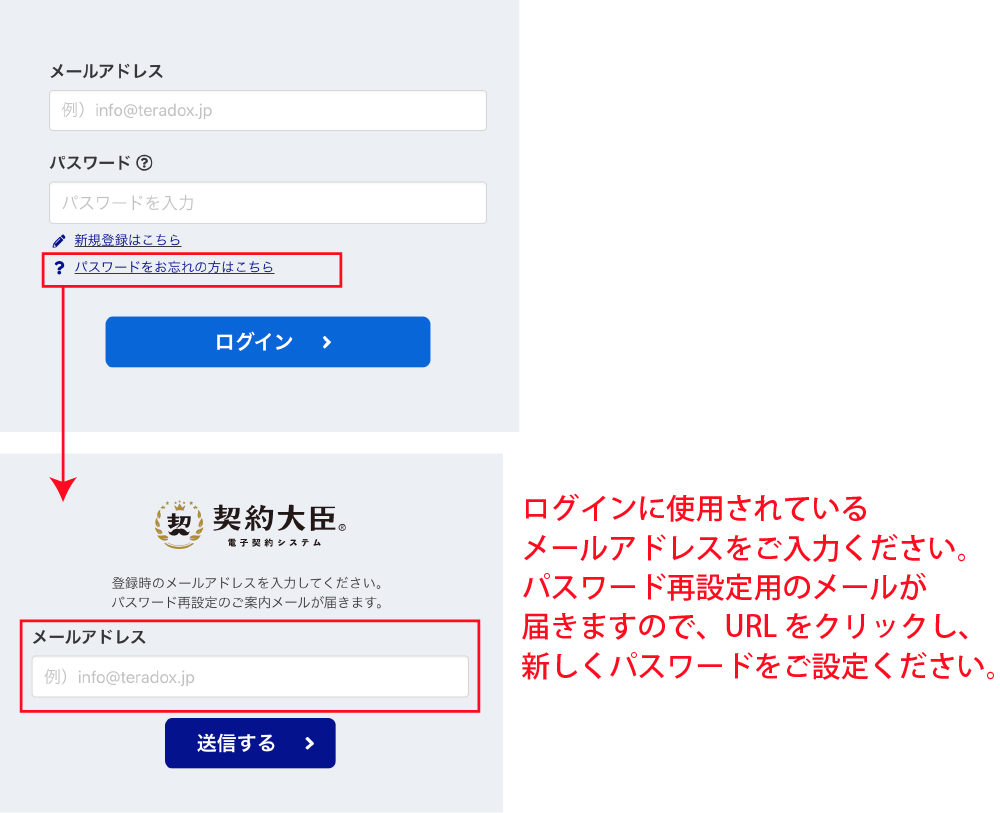Click the メールアドレス label on the reset form
Screen dimensions: 1000x813
pos(89,637)
